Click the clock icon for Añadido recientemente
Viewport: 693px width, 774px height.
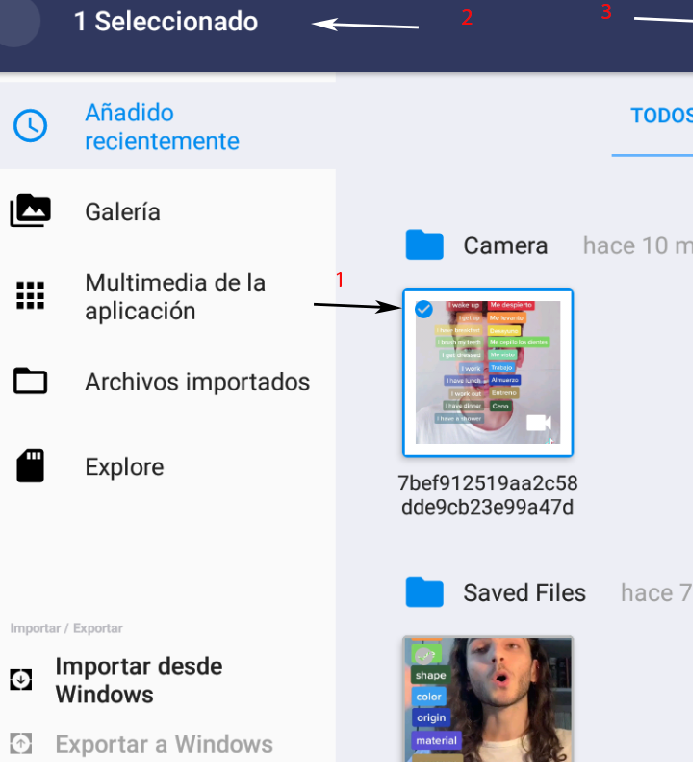click(x=29, y=126)
